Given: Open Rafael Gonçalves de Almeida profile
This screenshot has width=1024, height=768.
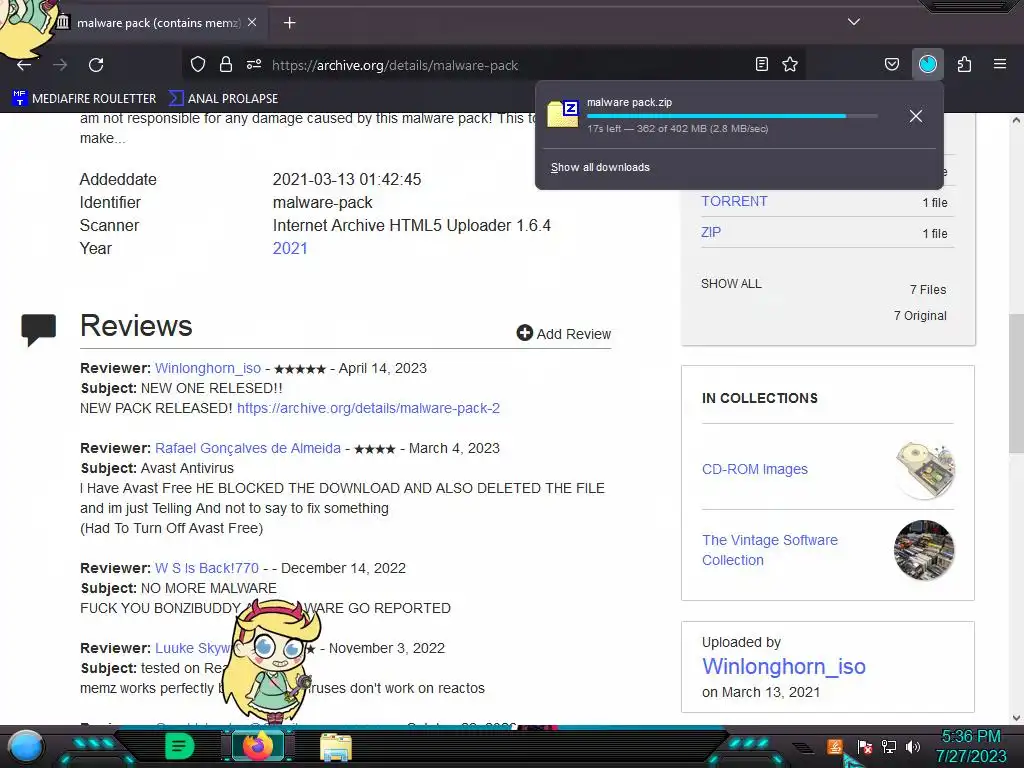Looking at the screenshot, I should click(x=248, y=448).
